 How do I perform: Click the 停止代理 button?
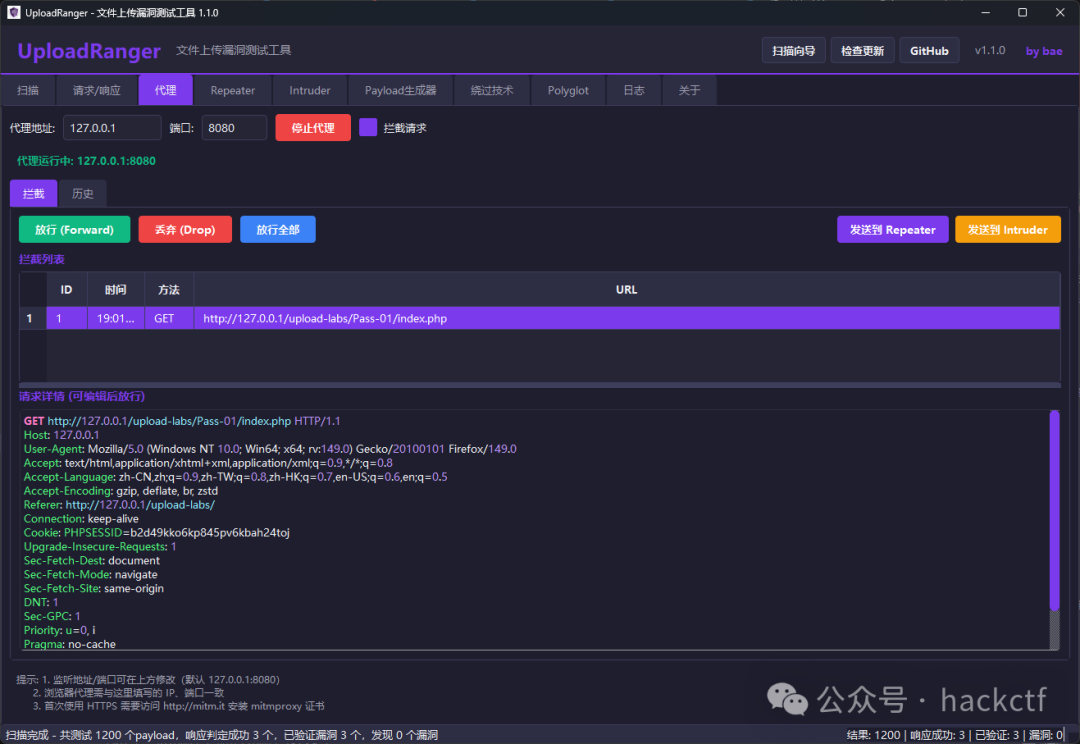(313, 127)
